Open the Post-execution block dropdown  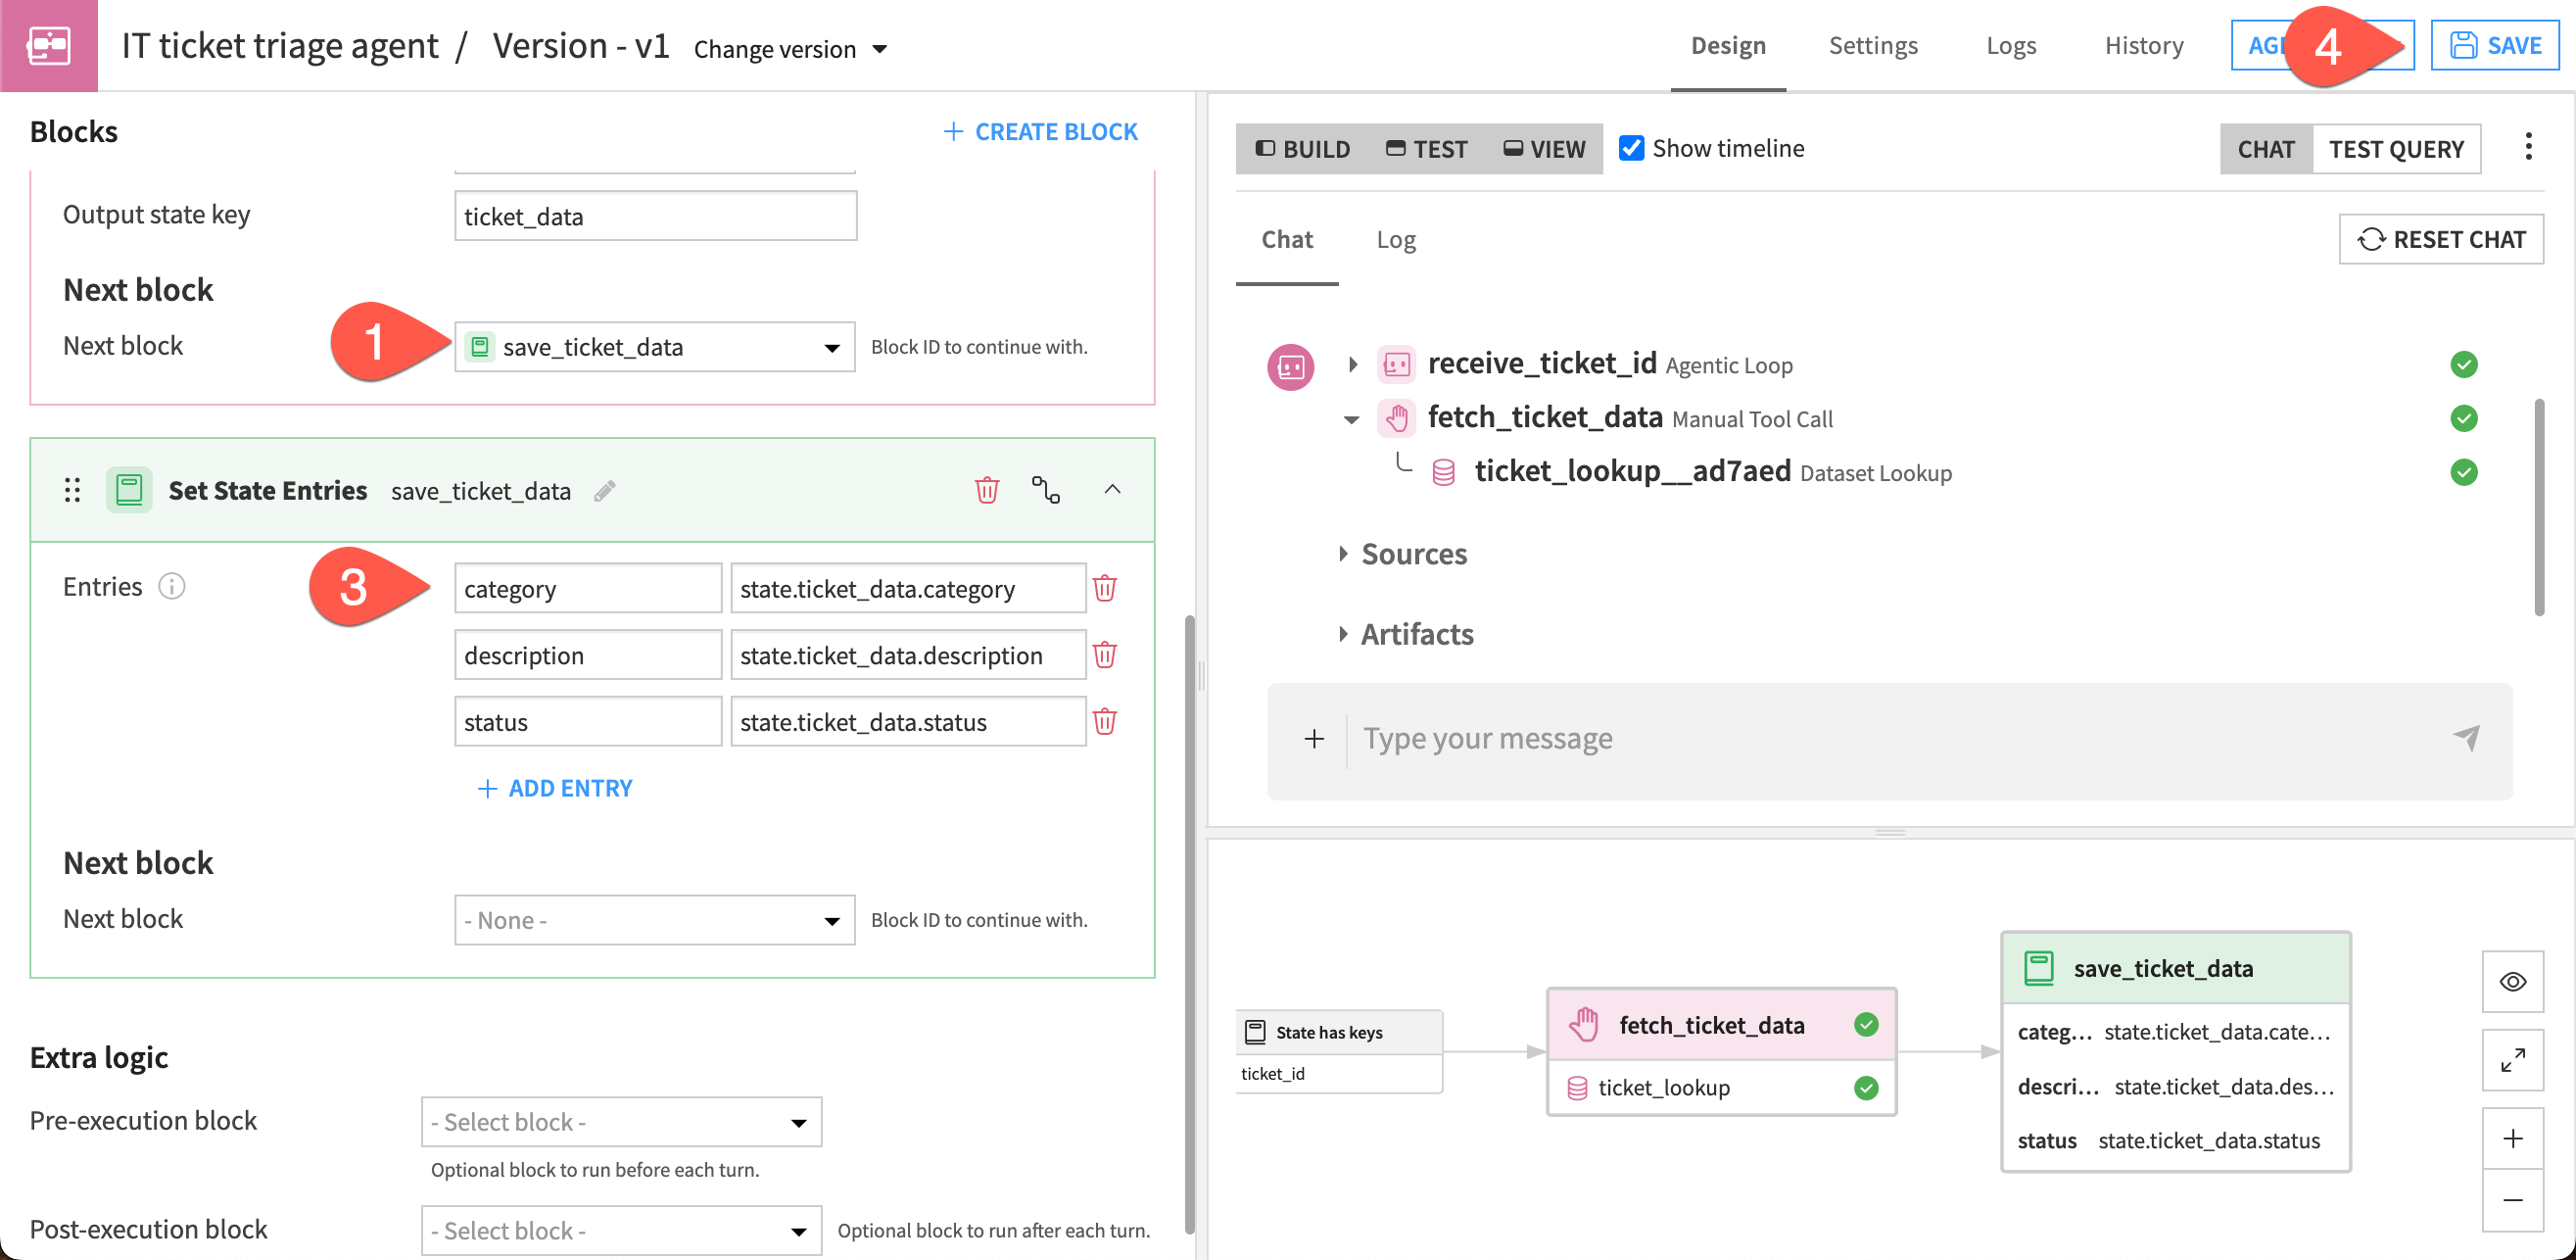tap(621, 1231)
